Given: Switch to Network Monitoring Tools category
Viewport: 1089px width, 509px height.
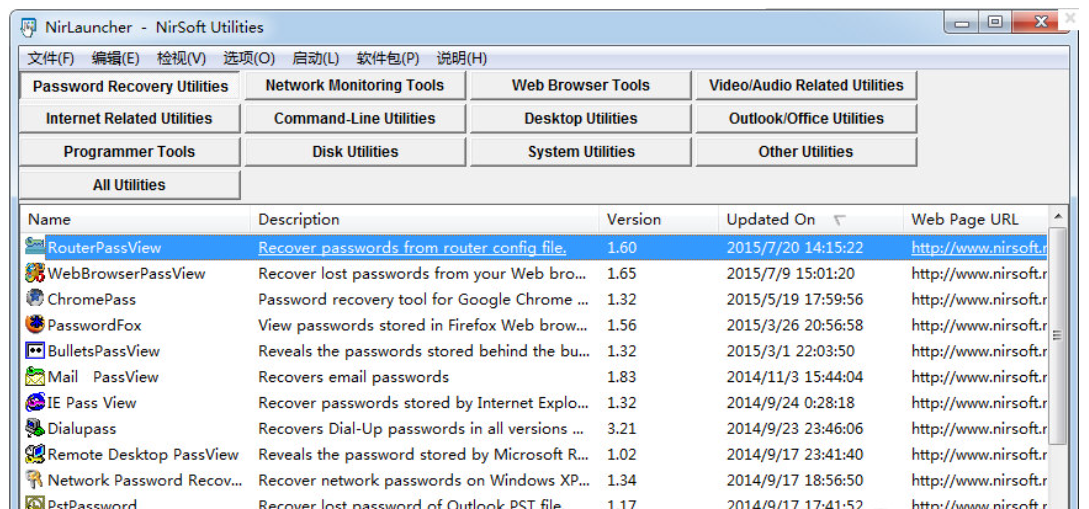Looking at the screenshot, I should click(355, 86).
